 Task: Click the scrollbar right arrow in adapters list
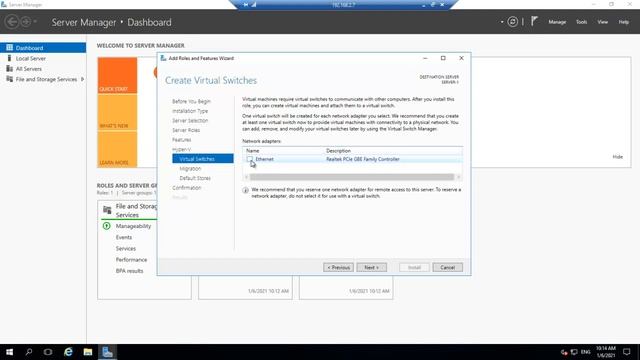(x=459, y=177)
